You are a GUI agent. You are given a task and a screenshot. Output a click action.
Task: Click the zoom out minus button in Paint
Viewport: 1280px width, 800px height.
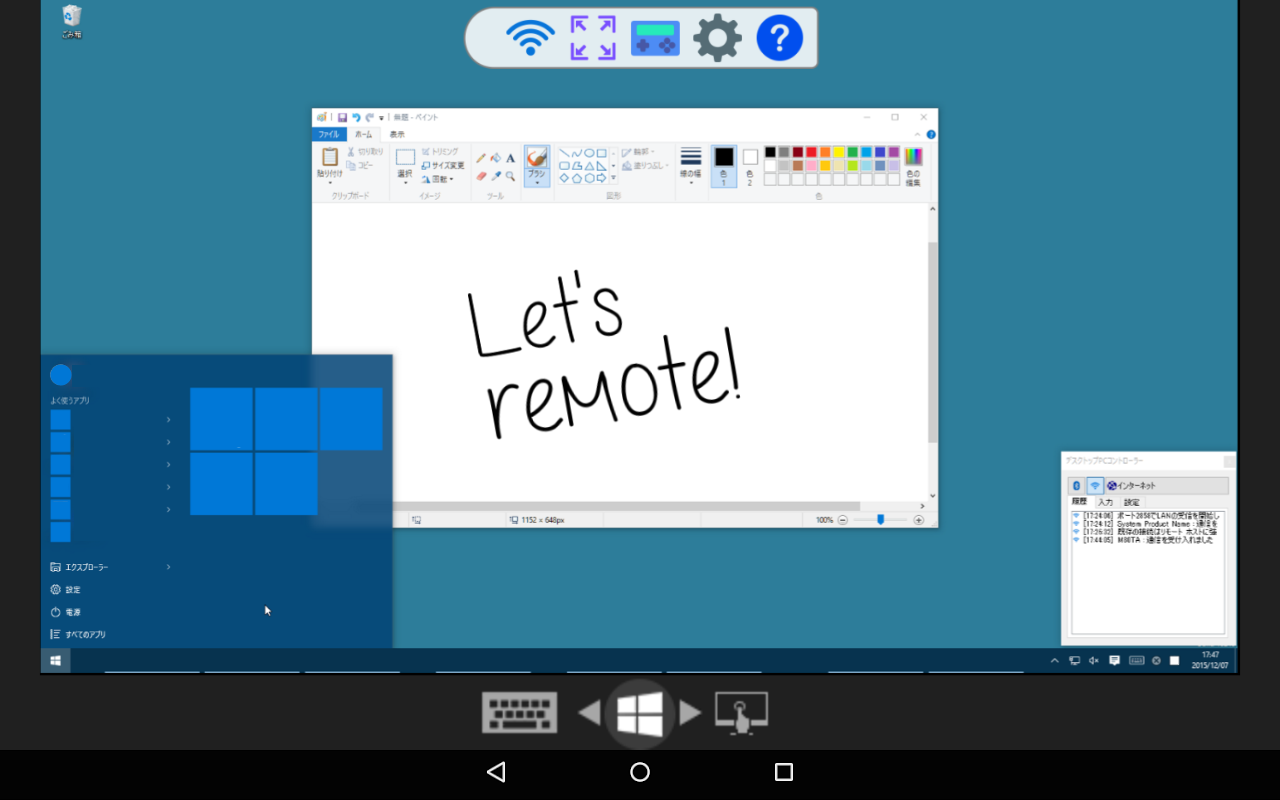click(x=842, y=520)
